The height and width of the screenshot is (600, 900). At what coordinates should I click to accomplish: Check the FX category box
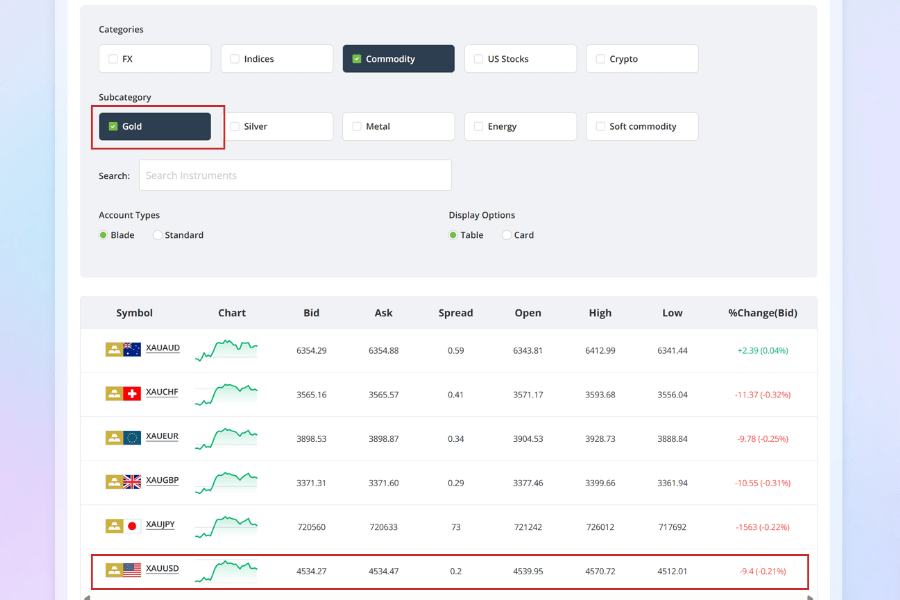(x=113, y=59)
